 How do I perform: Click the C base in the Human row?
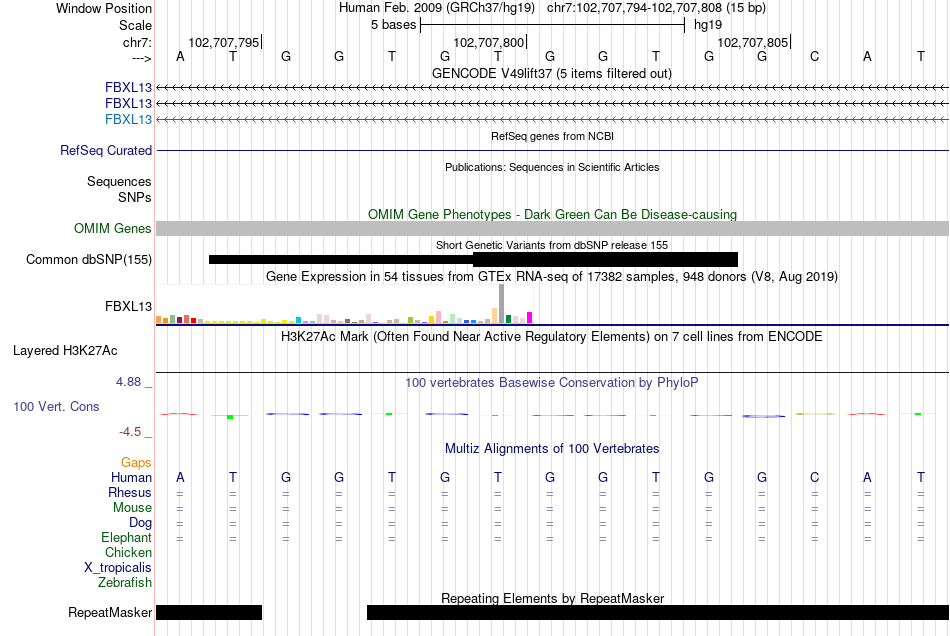815,478
